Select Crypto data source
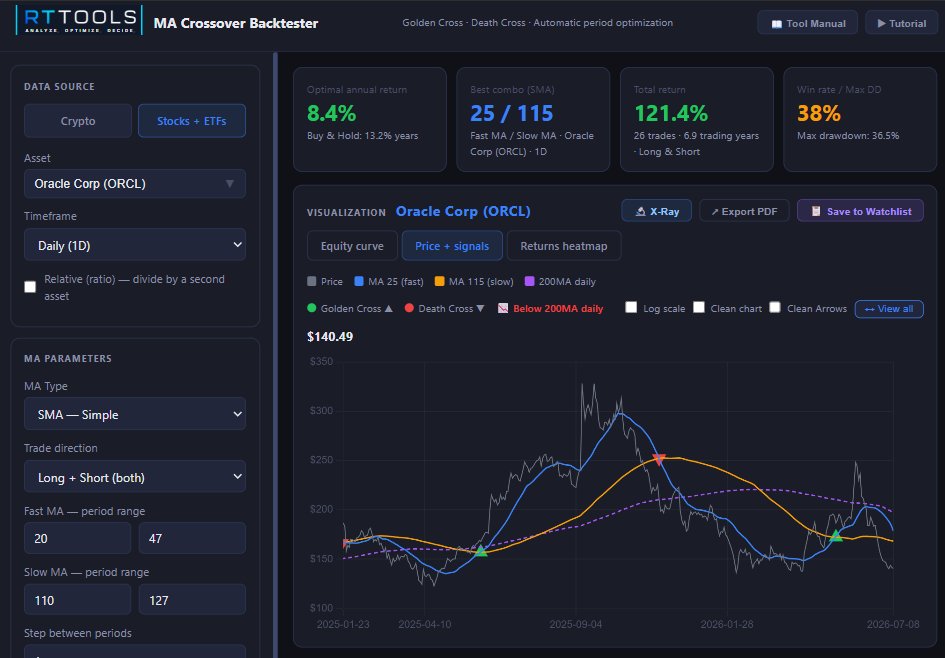Viewport: 945px width, 658px height. point(78,121)
